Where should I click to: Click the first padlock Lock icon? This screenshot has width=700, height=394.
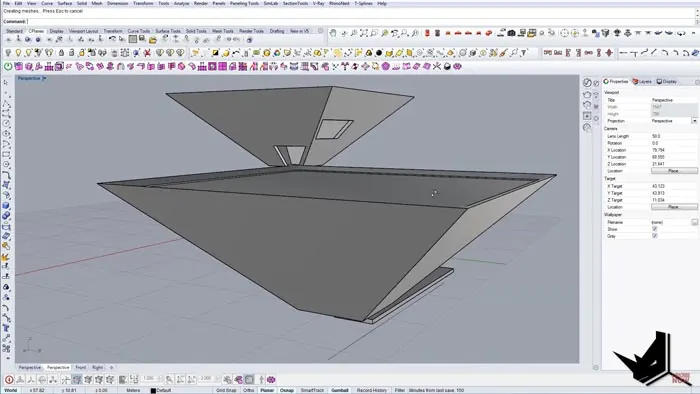coord(61,53)
